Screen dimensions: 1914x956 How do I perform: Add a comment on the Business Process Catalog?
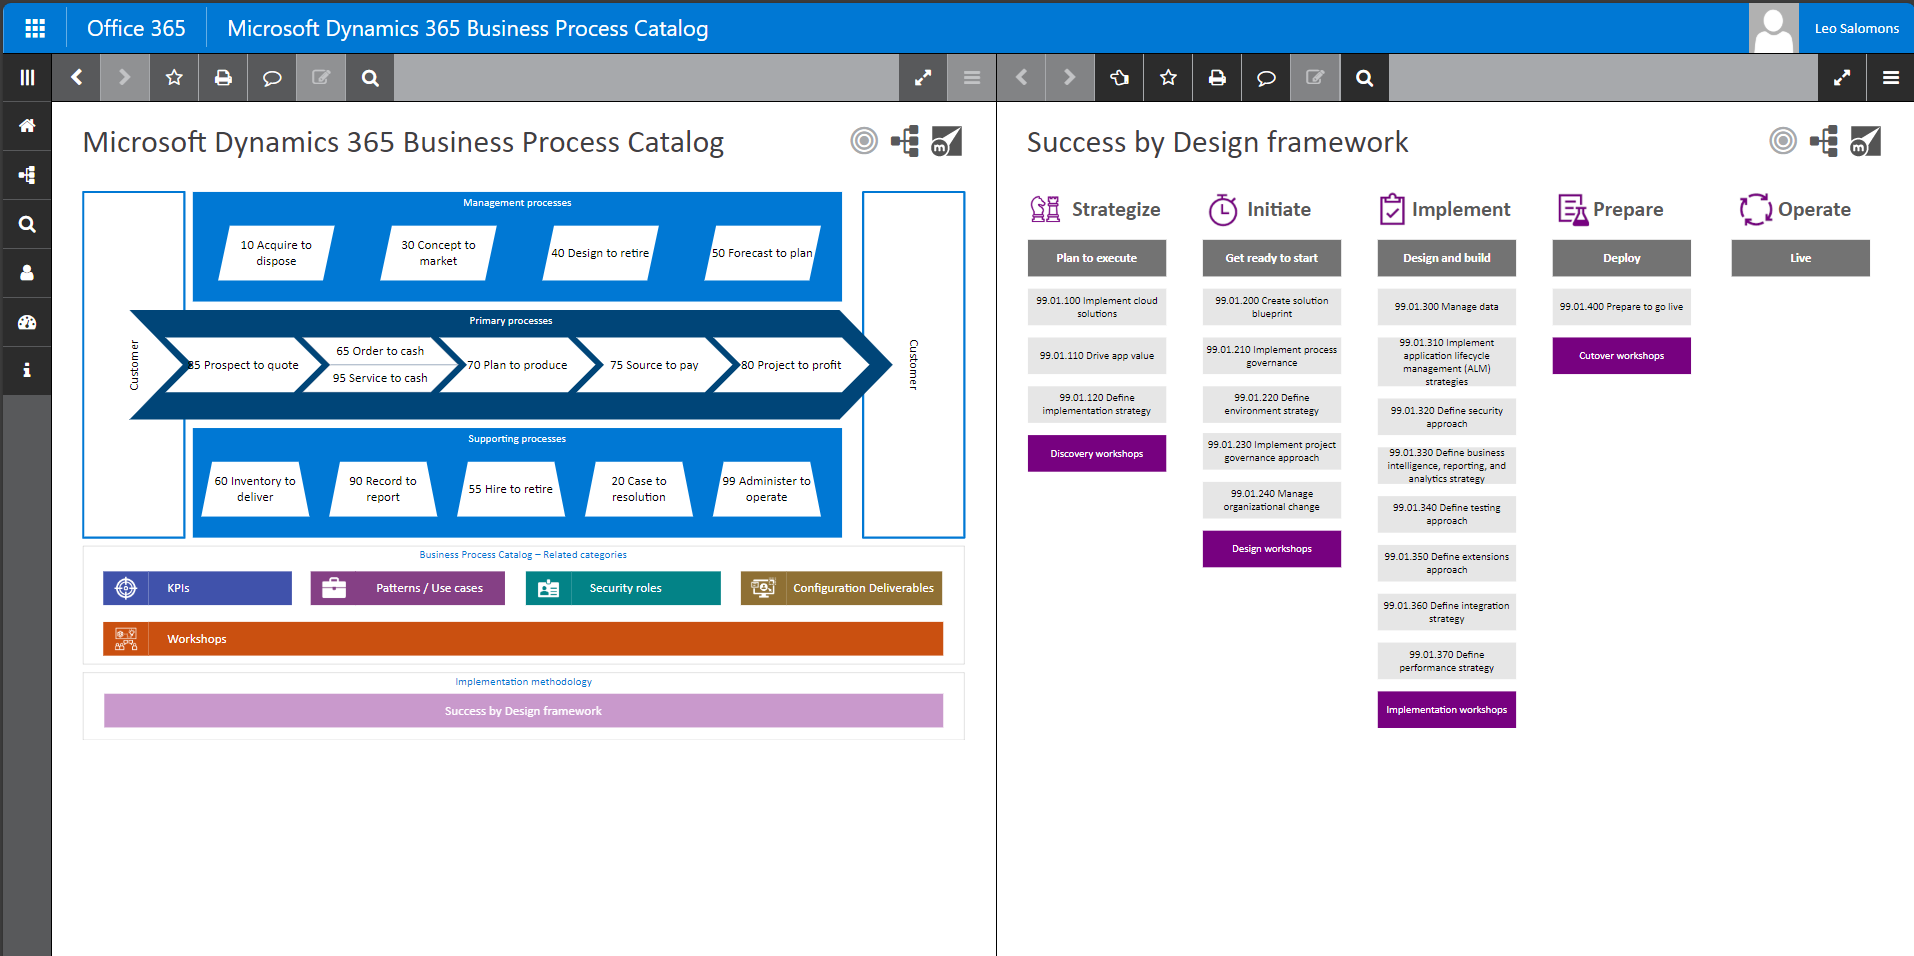(271, 77)
